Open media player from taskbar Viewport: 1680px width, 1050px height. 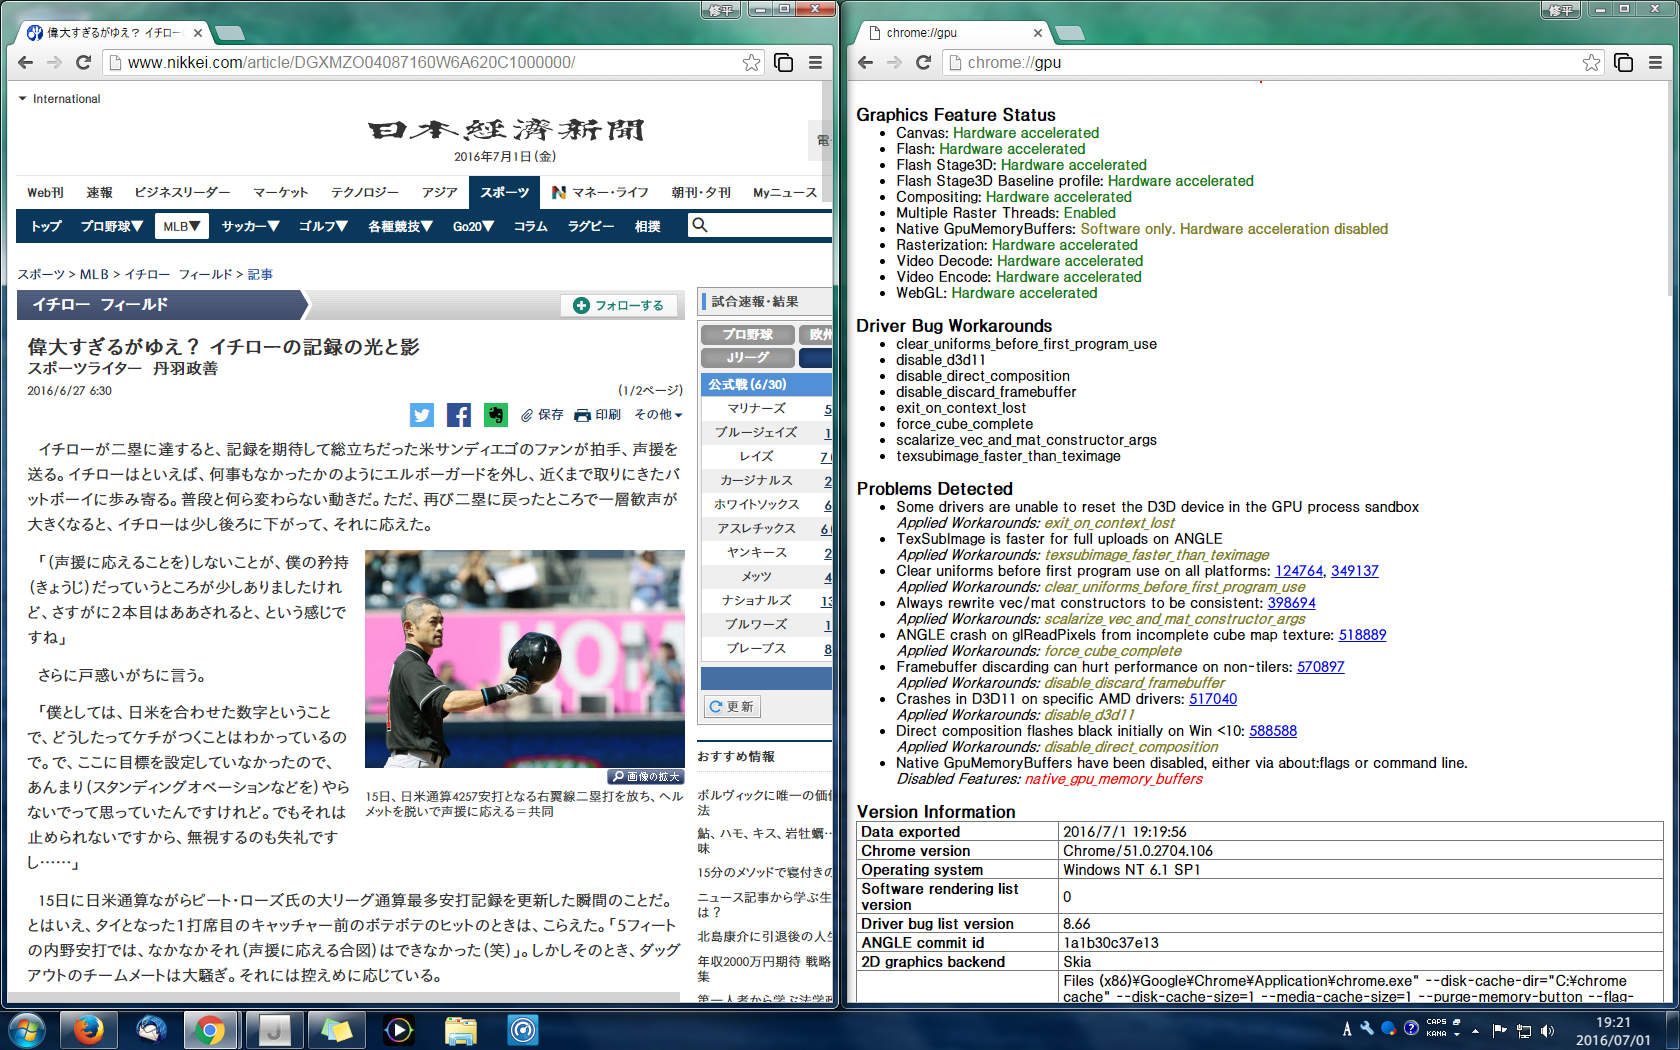pyautogui.click(x=399, y=1029)
